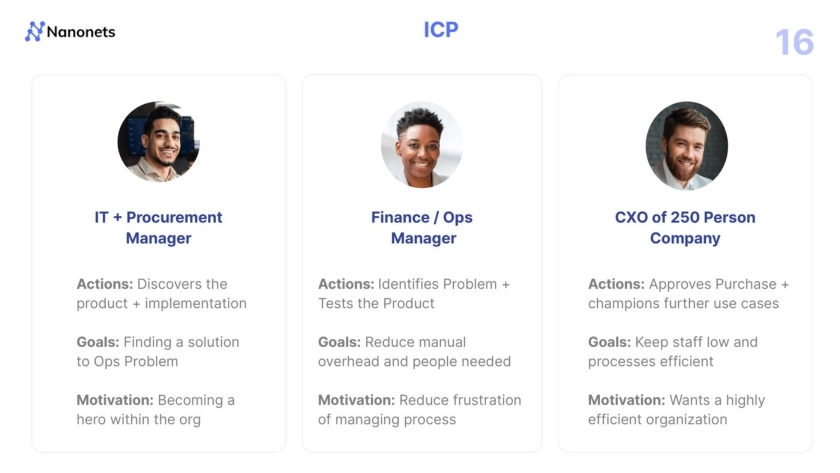840x473 pixels.
Task: Click the Nanonets logo icon
Action: [34, 32]
